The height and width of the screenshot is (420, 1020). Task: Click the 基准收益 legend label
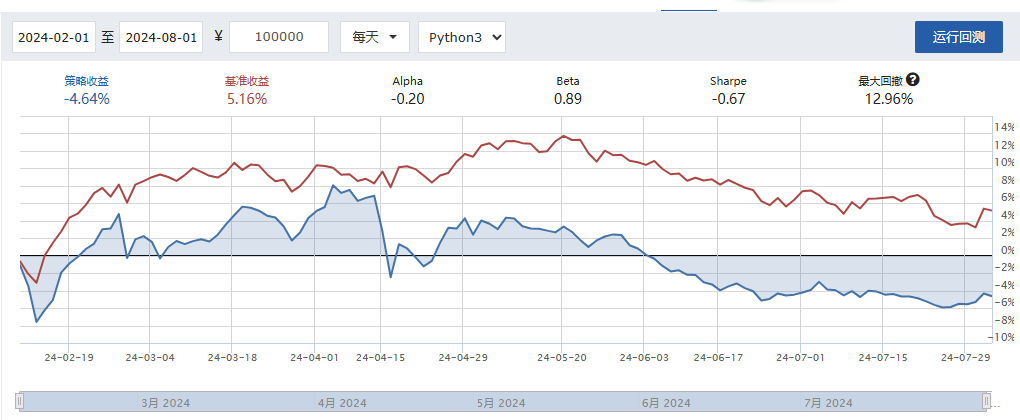[x=247, y=81]
